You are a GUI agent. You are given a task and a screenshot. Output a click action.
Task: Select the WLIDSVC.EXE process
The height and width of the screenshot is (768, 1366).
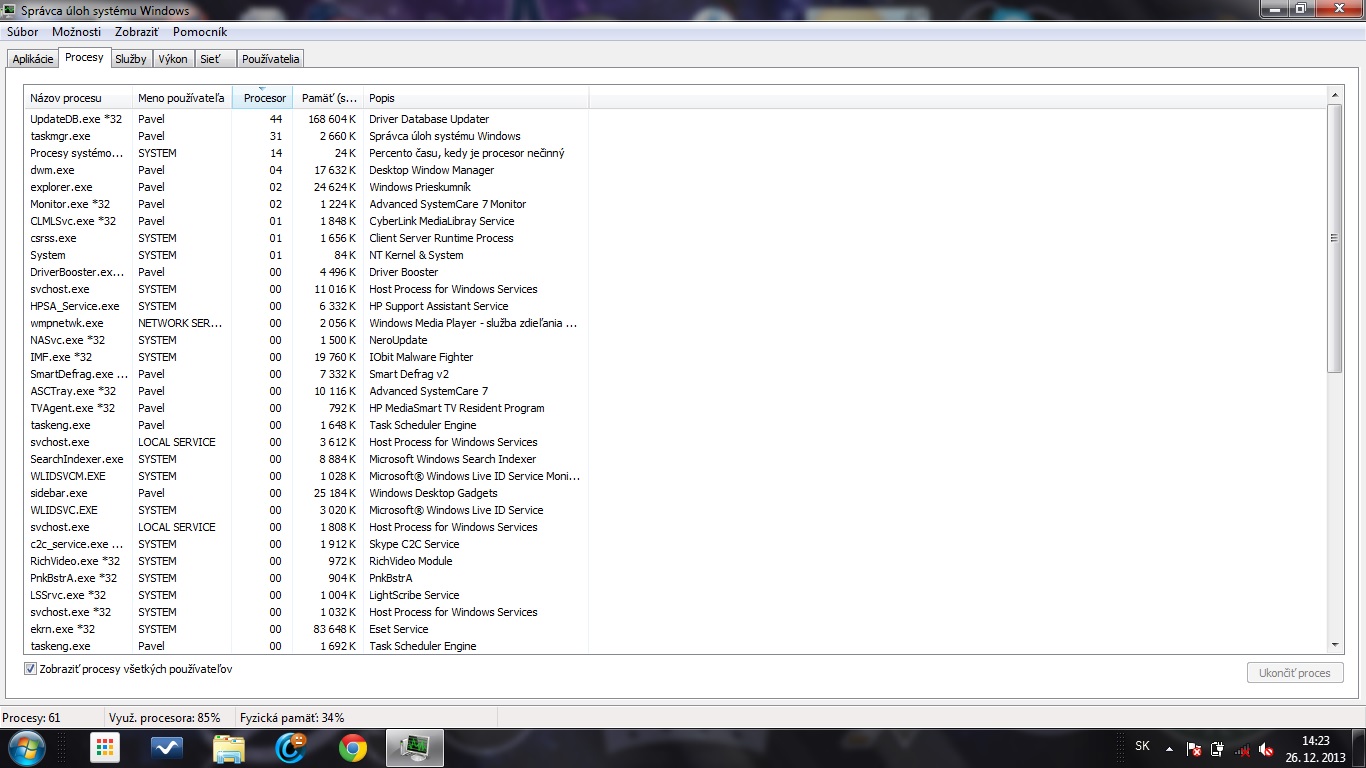(307, 510)
